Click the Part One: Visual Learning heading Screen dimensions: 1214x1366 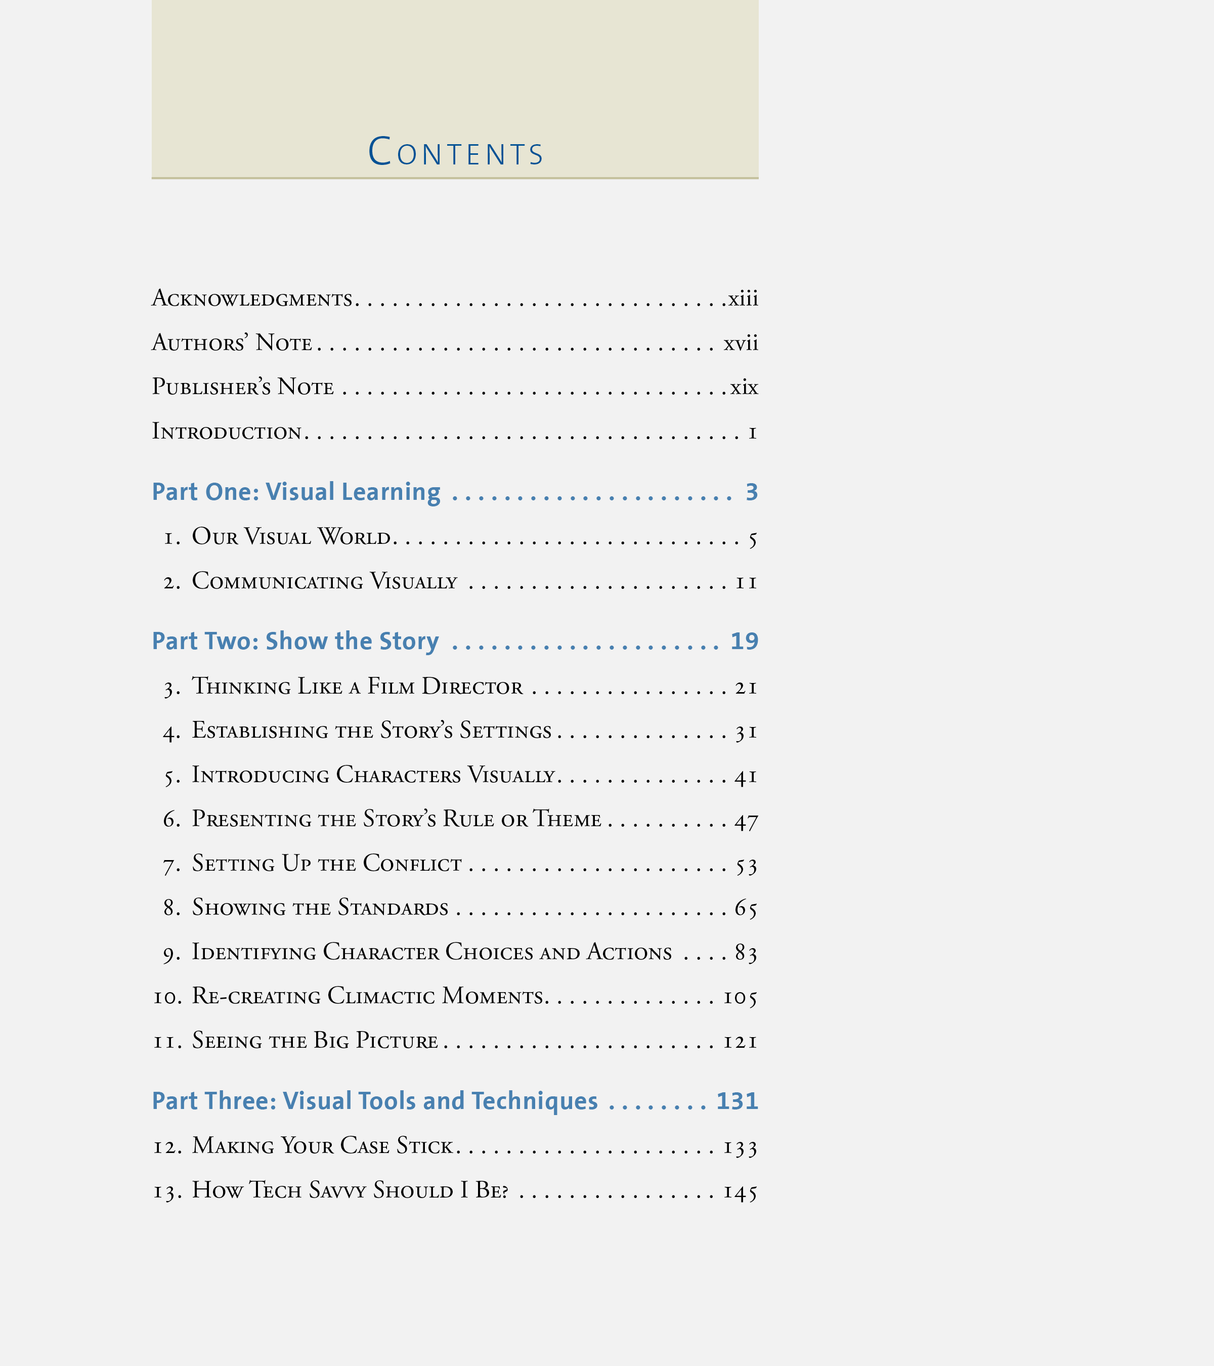(296, 492)
